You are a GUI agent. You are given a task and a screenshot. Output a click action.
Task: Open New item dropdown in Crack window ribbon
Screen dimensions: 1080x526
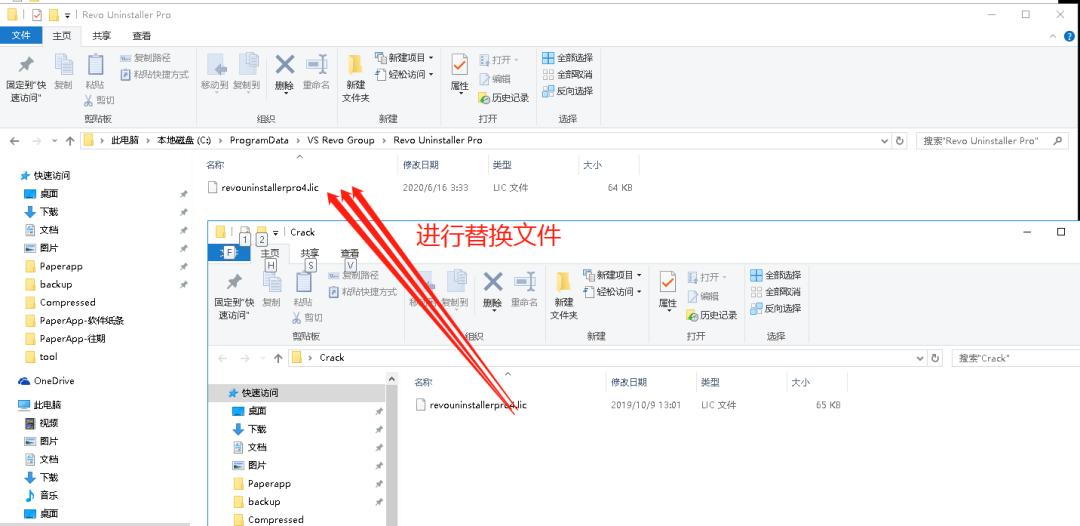click(x=612, y=275)
